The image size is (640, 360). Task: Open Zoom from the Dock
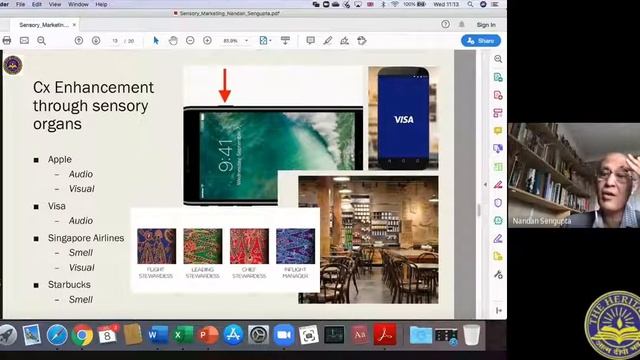point(284,335)
